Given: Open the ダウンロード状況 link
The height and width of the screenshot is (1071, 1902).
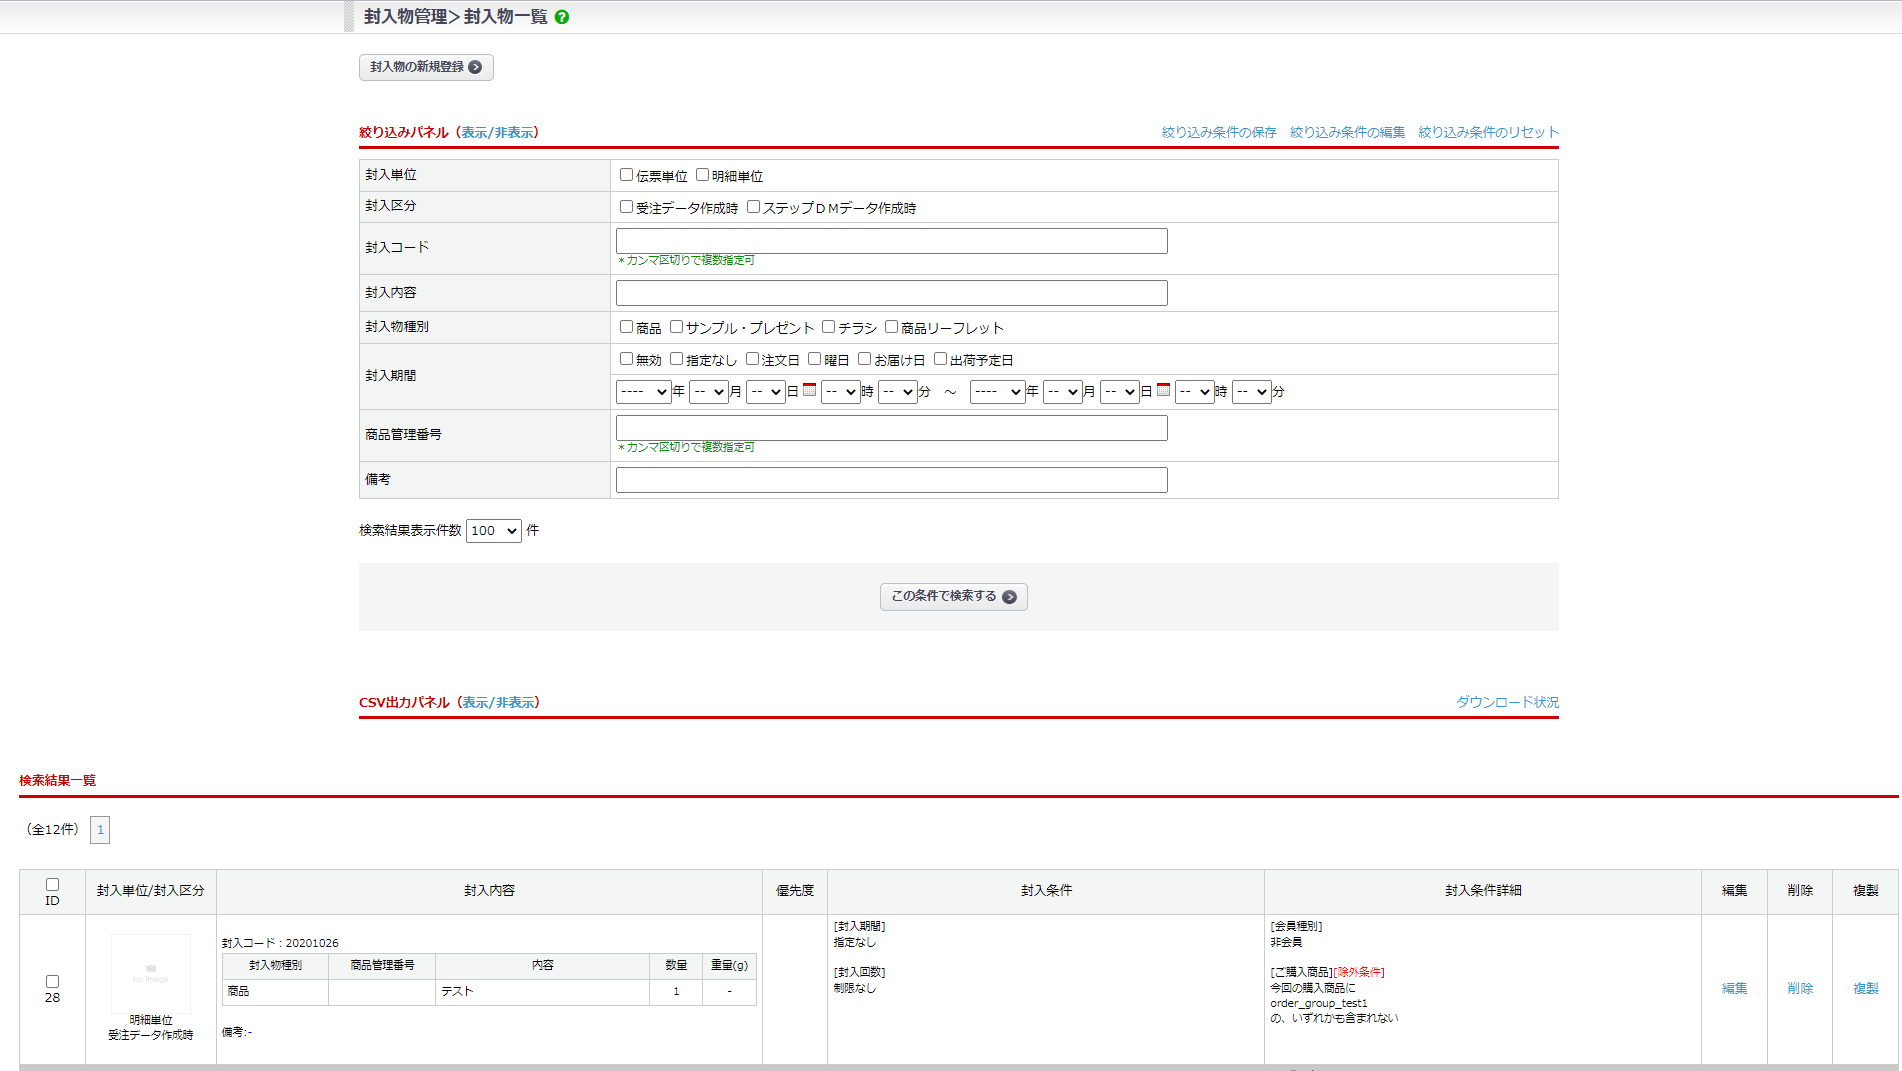Looking at the screenshot, I should coord(1507,703).
